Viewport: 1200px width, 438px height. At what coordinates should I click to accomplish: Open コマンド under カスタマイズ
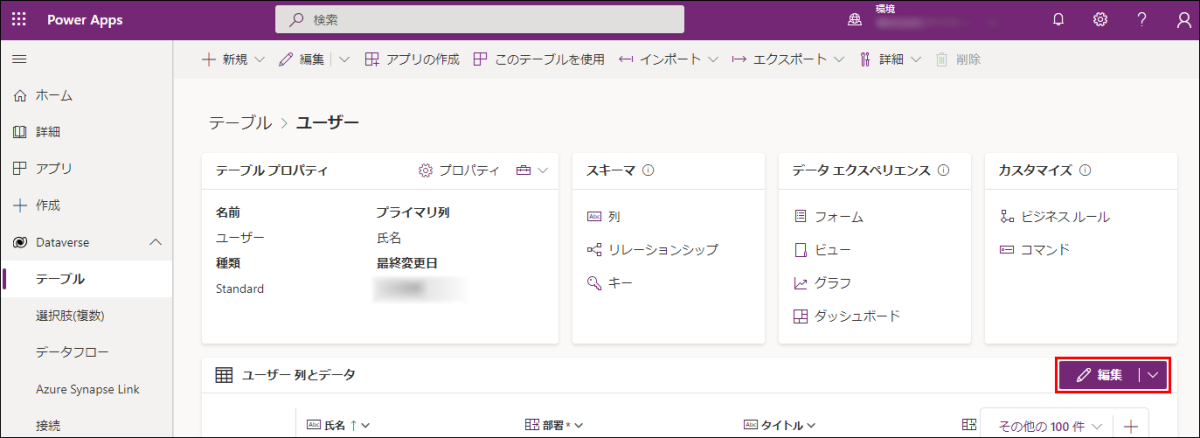pos(1034,249)
